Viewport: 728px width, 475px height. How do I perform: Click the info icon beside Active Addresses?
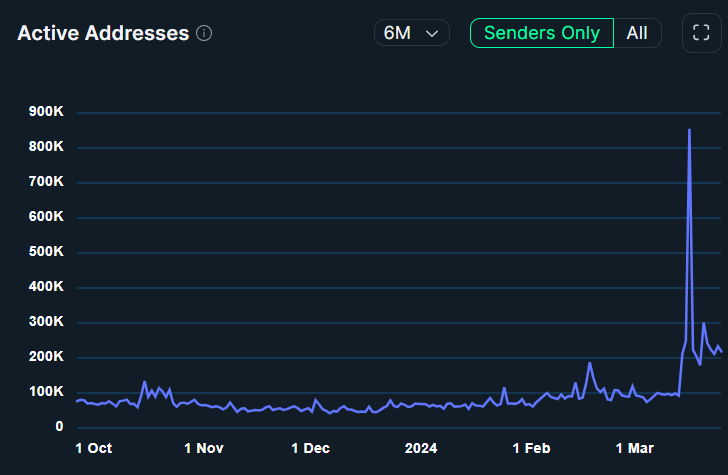pos(204,33)
